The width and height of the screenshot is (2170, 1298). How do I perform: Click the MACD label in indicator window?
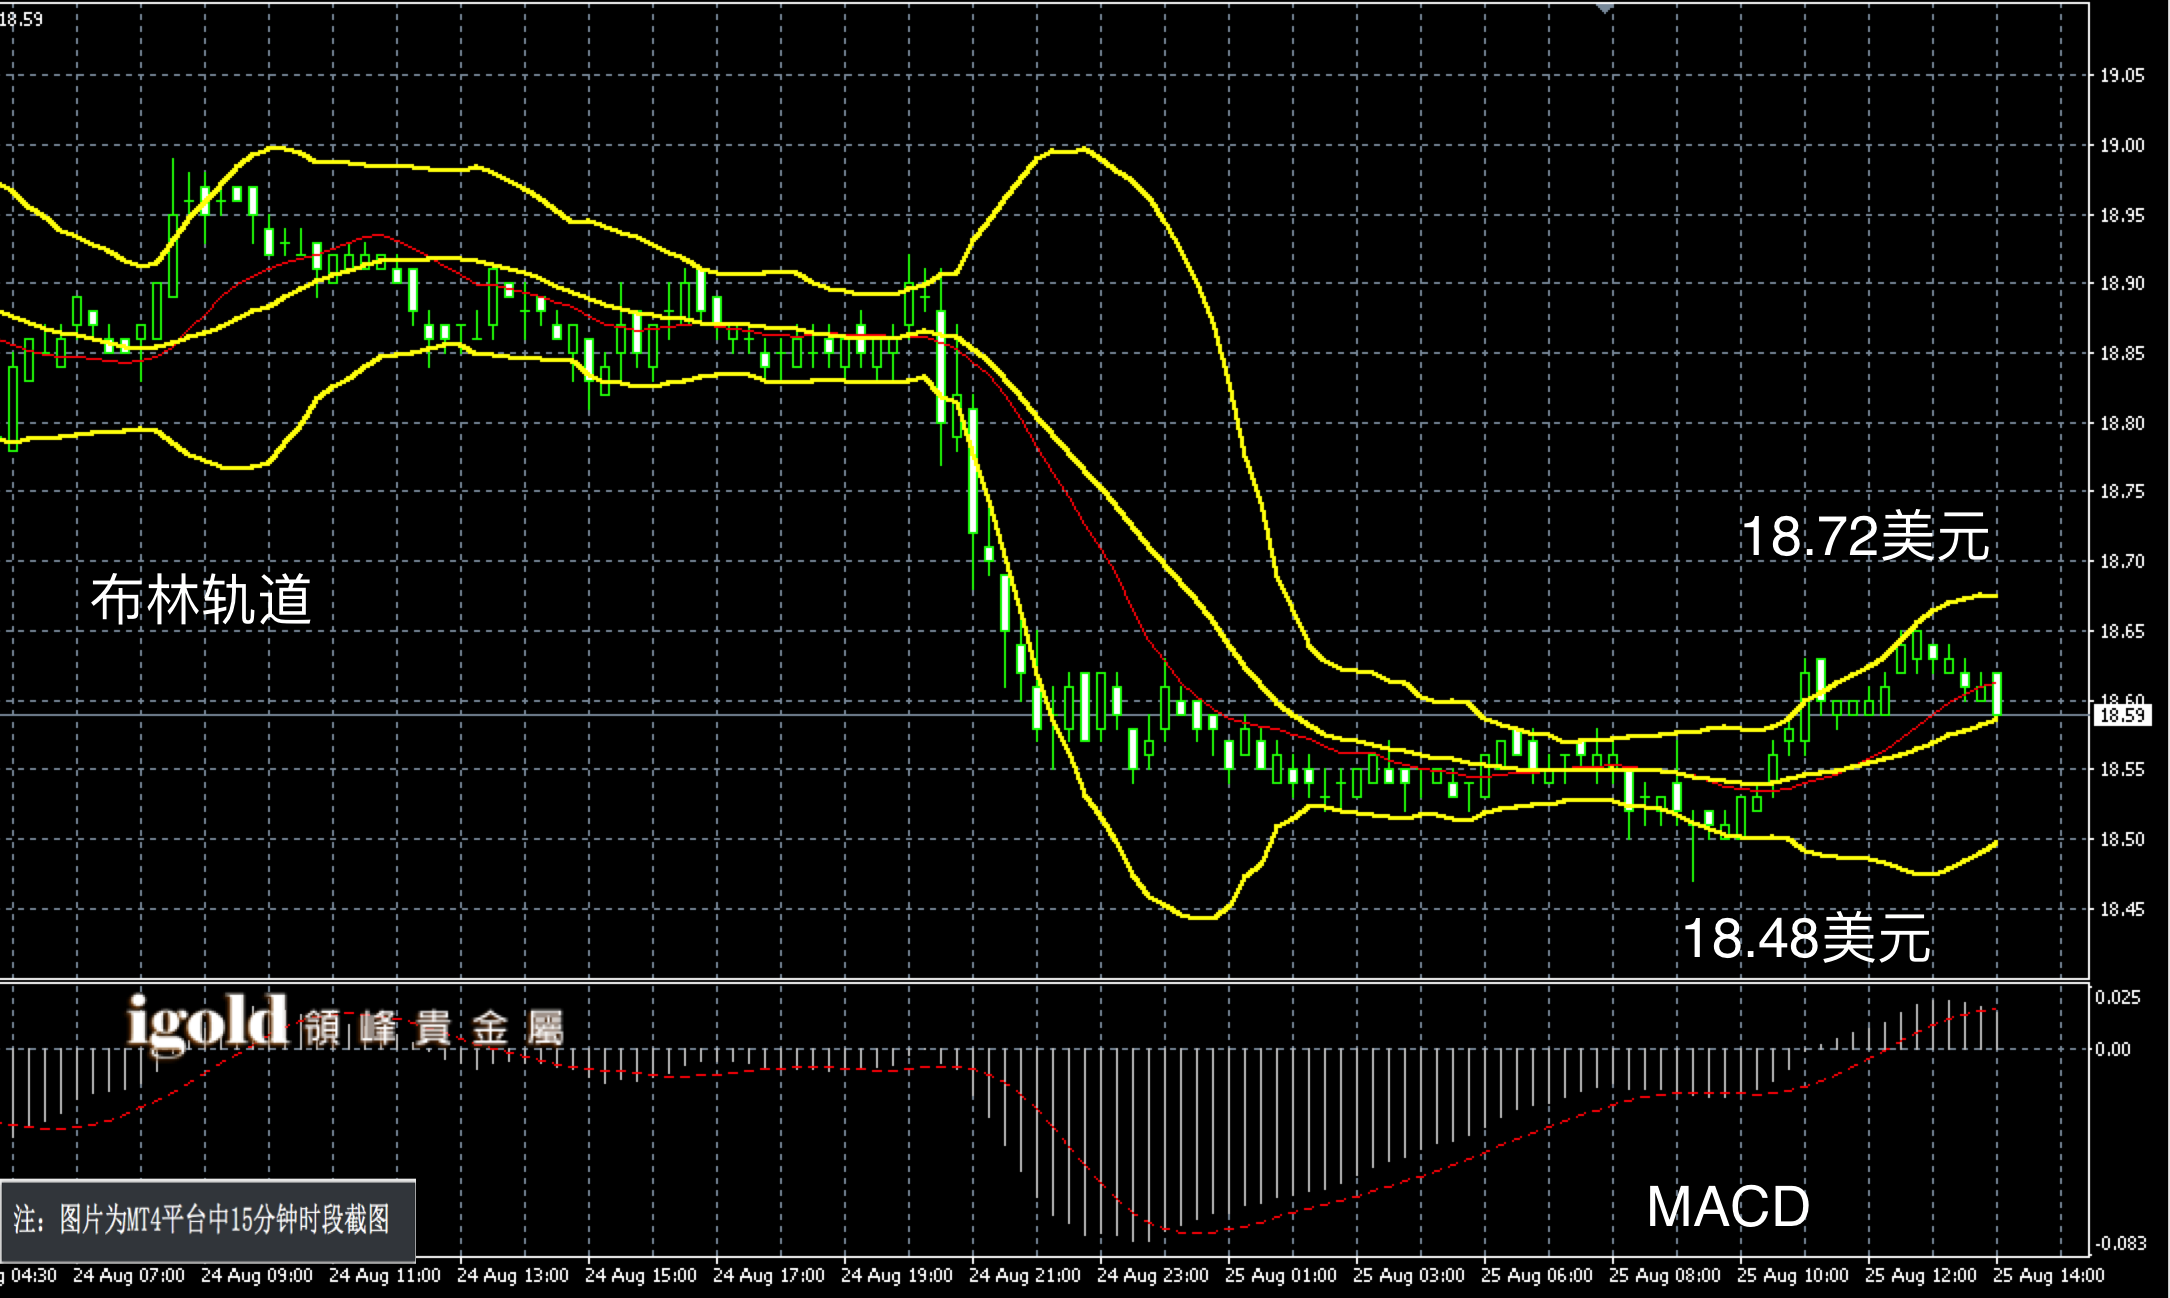tap(1727, 1207)
